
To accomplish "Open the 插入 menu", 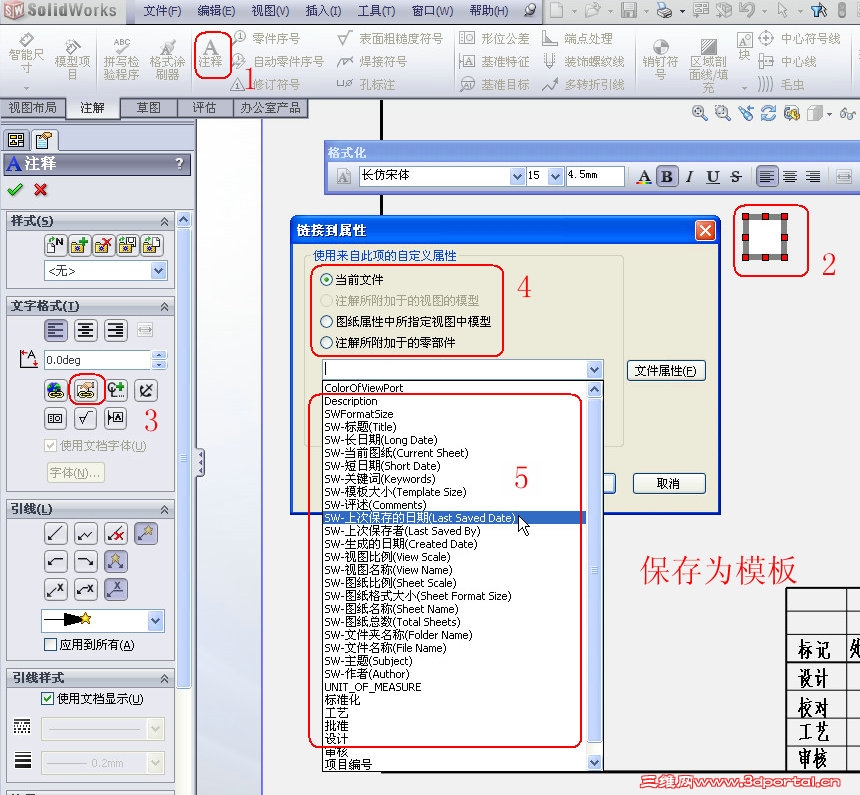I will tap(323, 10).
